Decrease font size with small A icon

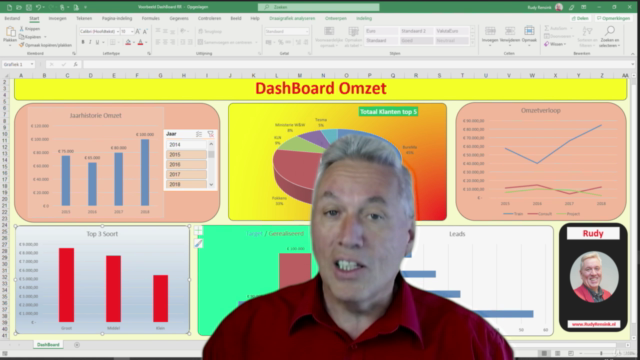point(145,31)
